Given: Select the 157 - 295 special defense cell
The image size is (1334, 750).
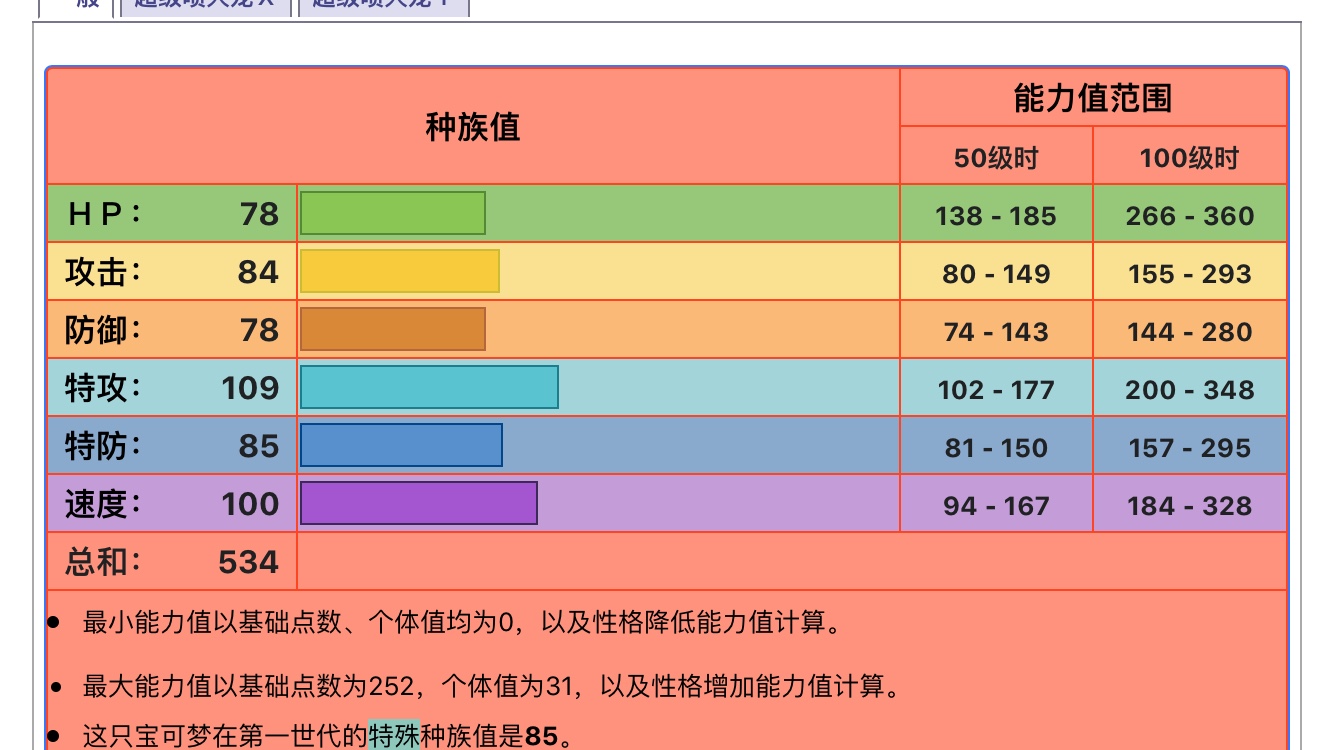Looking at the screenshot, I should click(x=1190, y=447).
